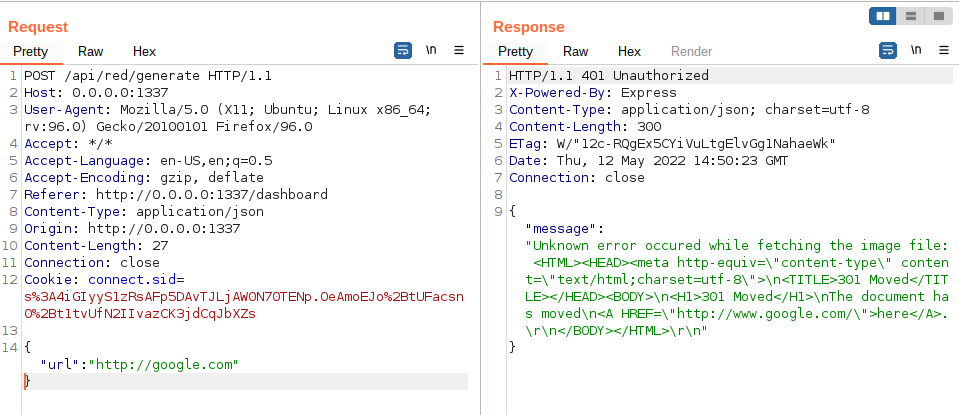Select top-bottom split layout icon
The width and height of the screenshot is (959, 415).
tap(911, 17)
